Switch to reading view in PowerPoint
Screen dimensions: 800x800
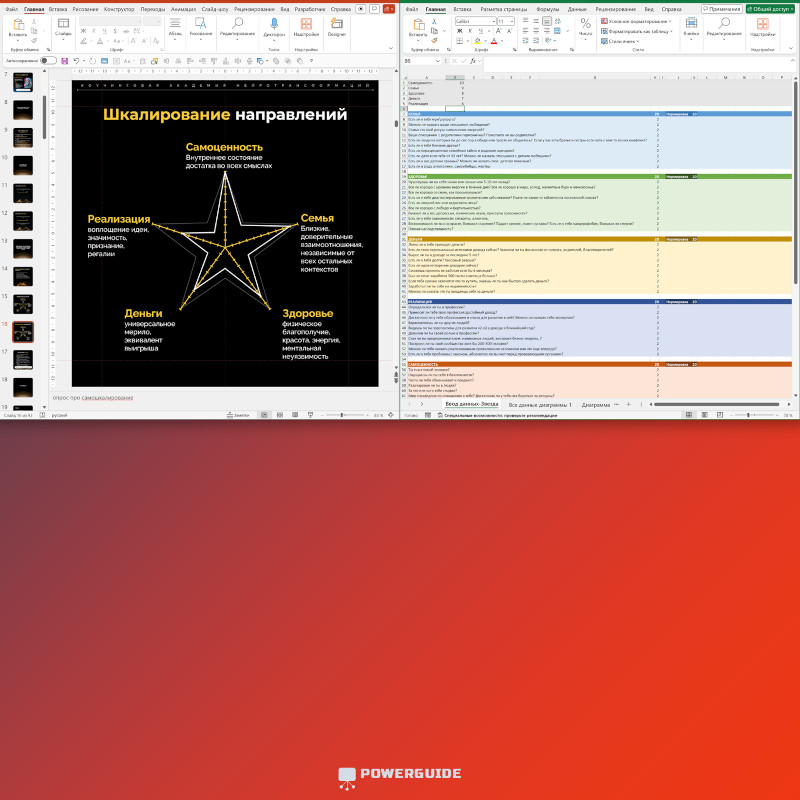coord(295,415)
